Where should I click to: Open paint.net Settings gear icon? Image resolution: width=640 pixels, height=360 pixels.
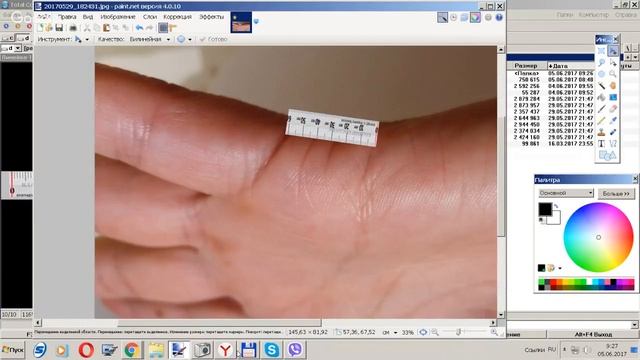488,18
